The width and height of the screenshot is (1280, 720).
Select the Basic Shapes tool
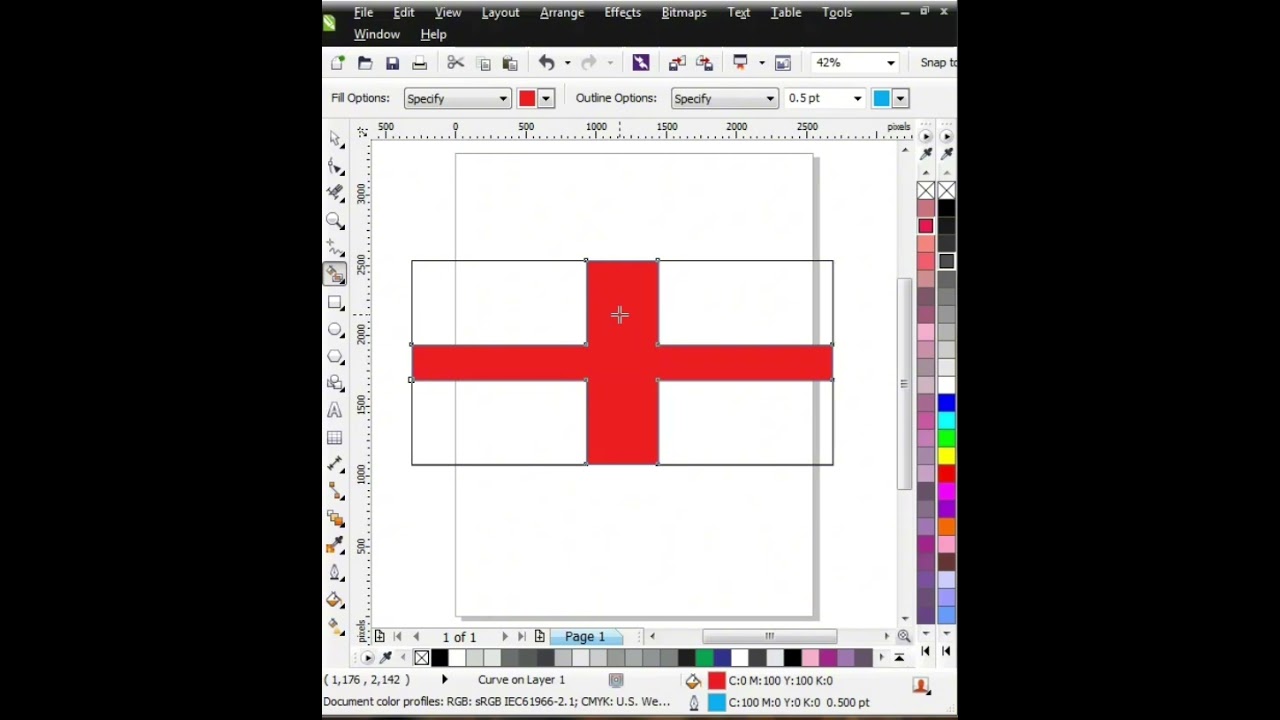click(335, 383)
